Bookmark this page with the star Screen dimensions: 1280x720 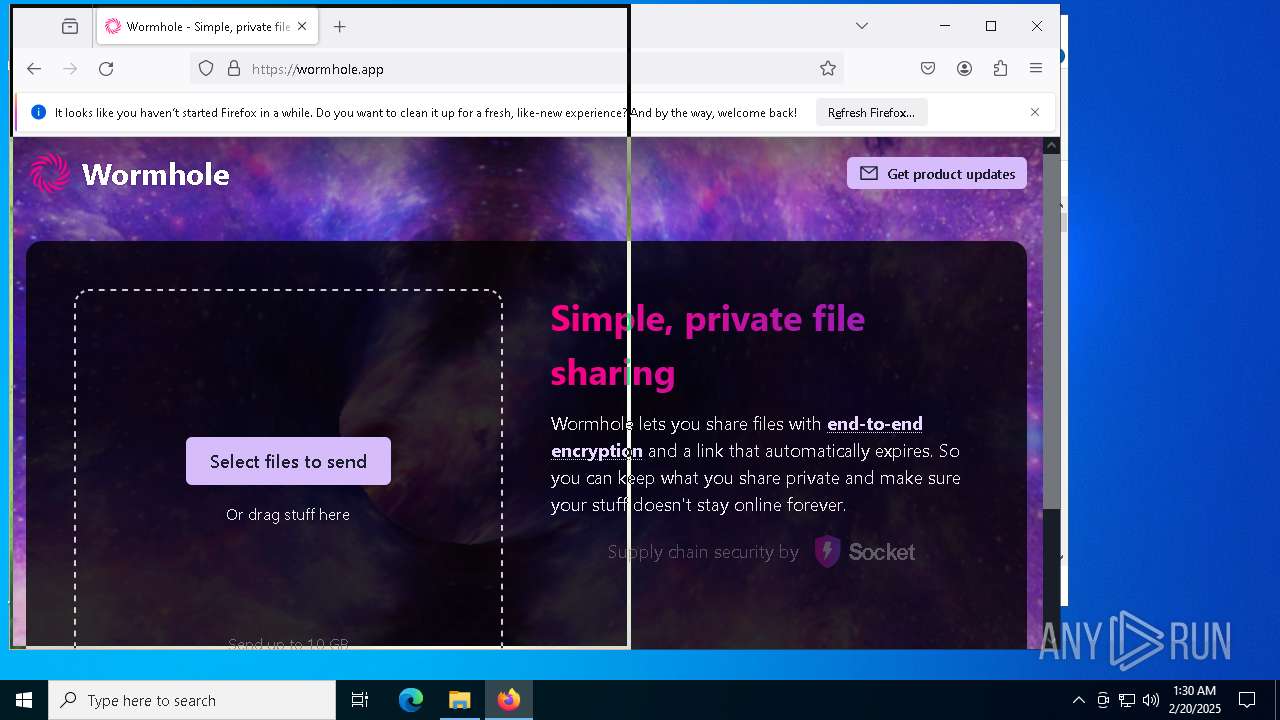pos(828,69)
